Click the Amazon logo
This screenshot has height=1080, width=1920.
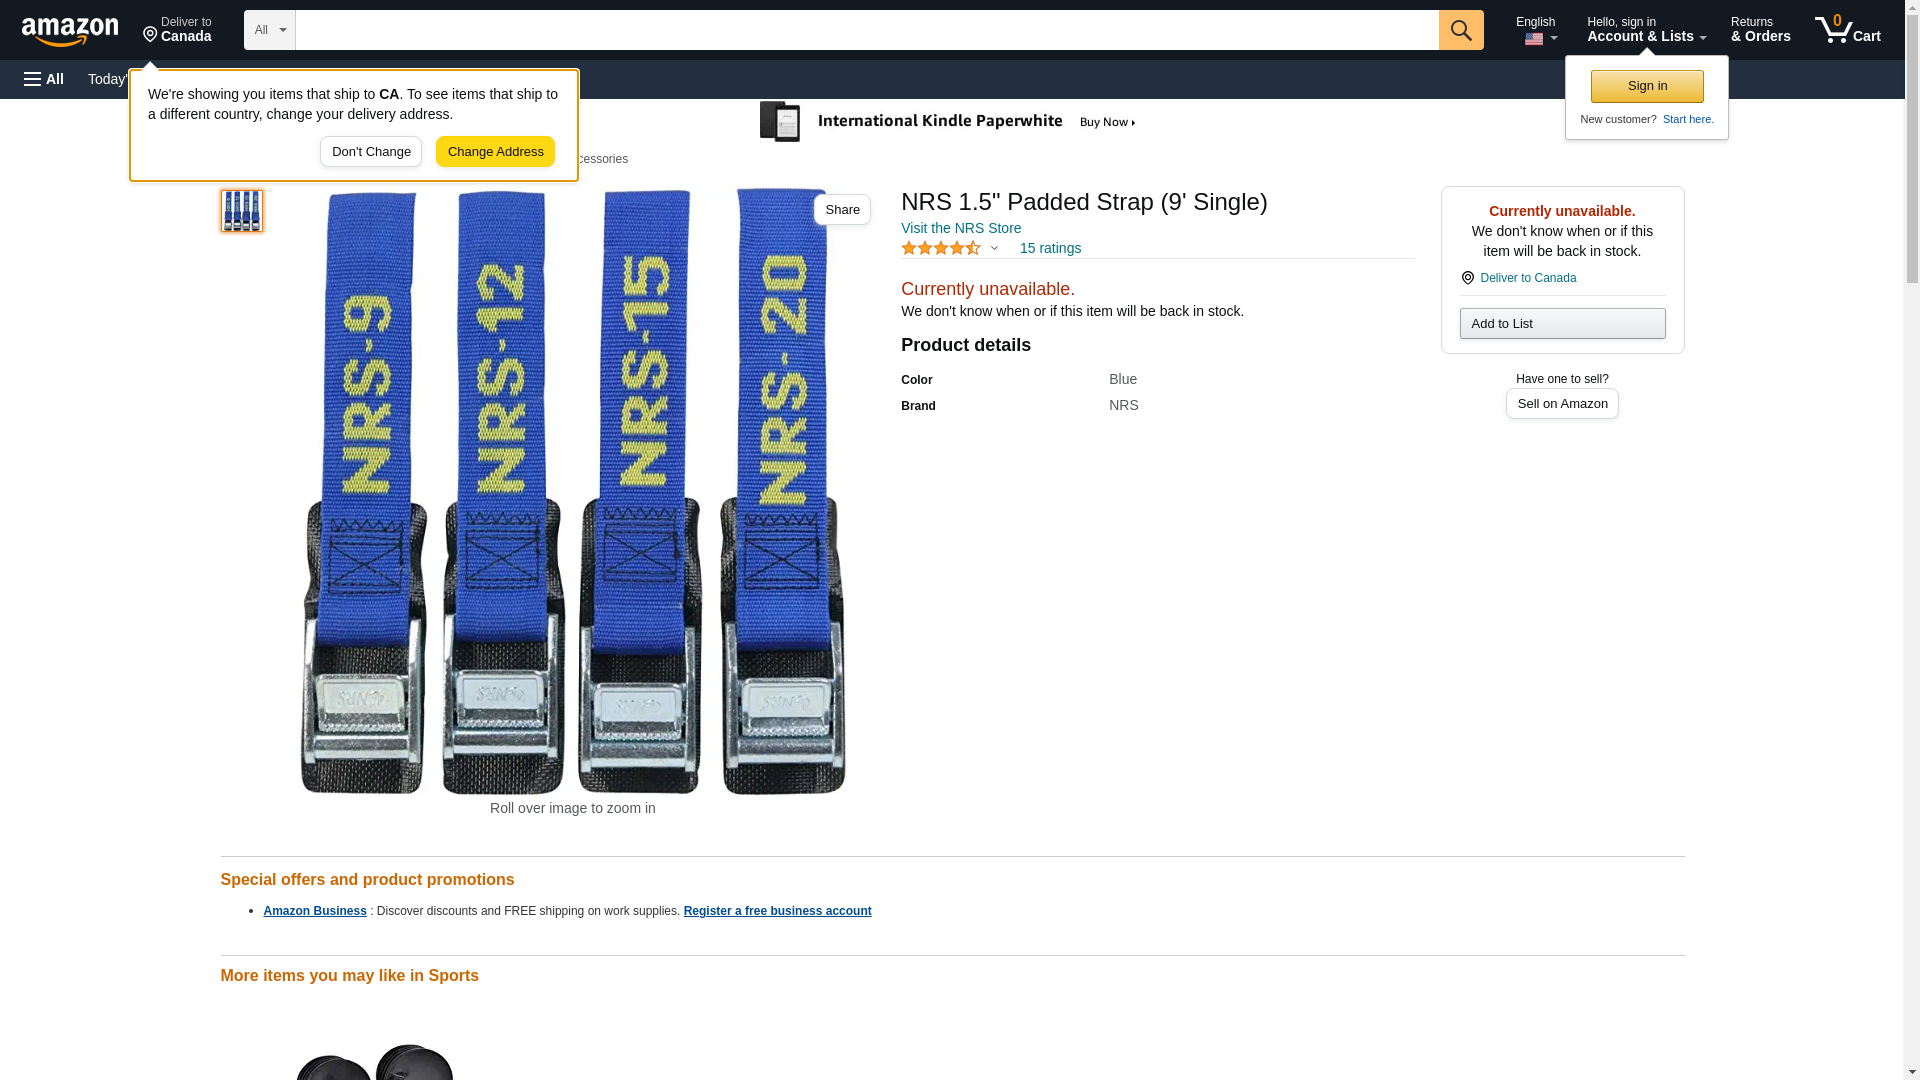70,31
